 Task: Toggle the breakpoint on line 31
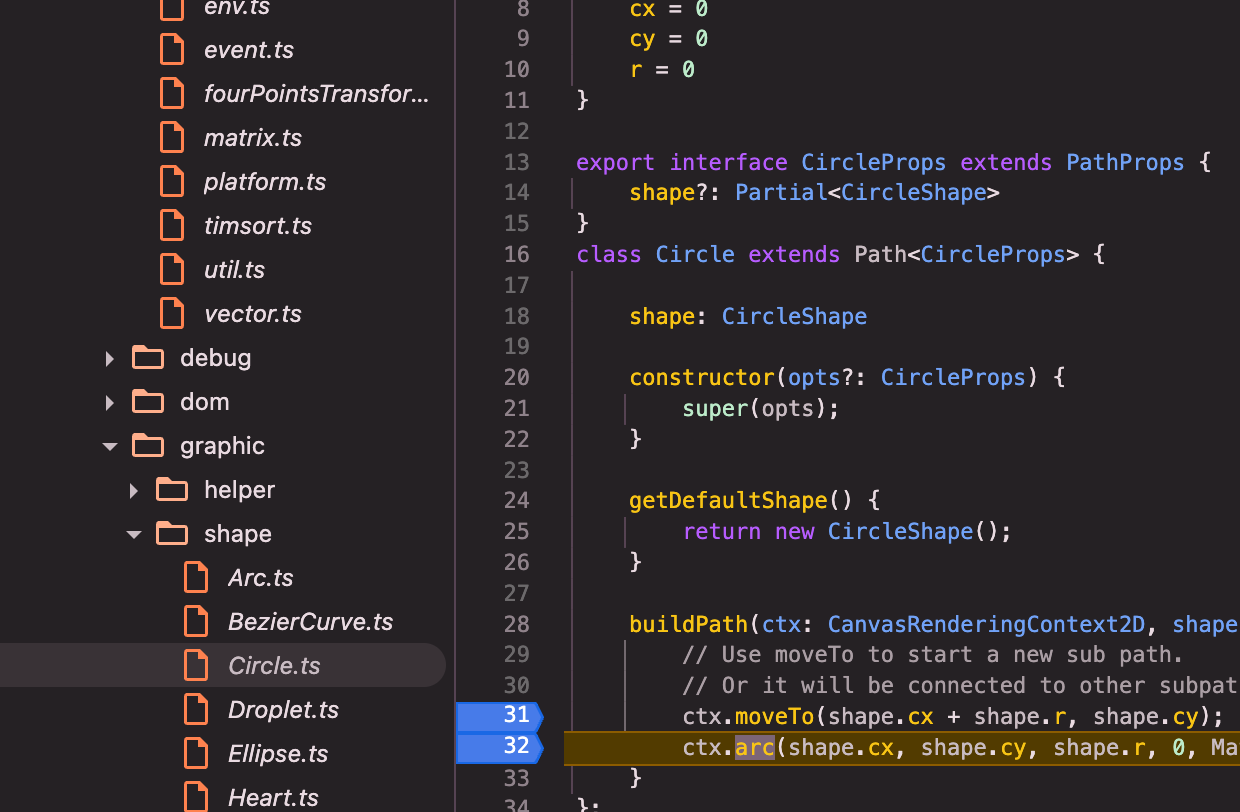[498, 716]
